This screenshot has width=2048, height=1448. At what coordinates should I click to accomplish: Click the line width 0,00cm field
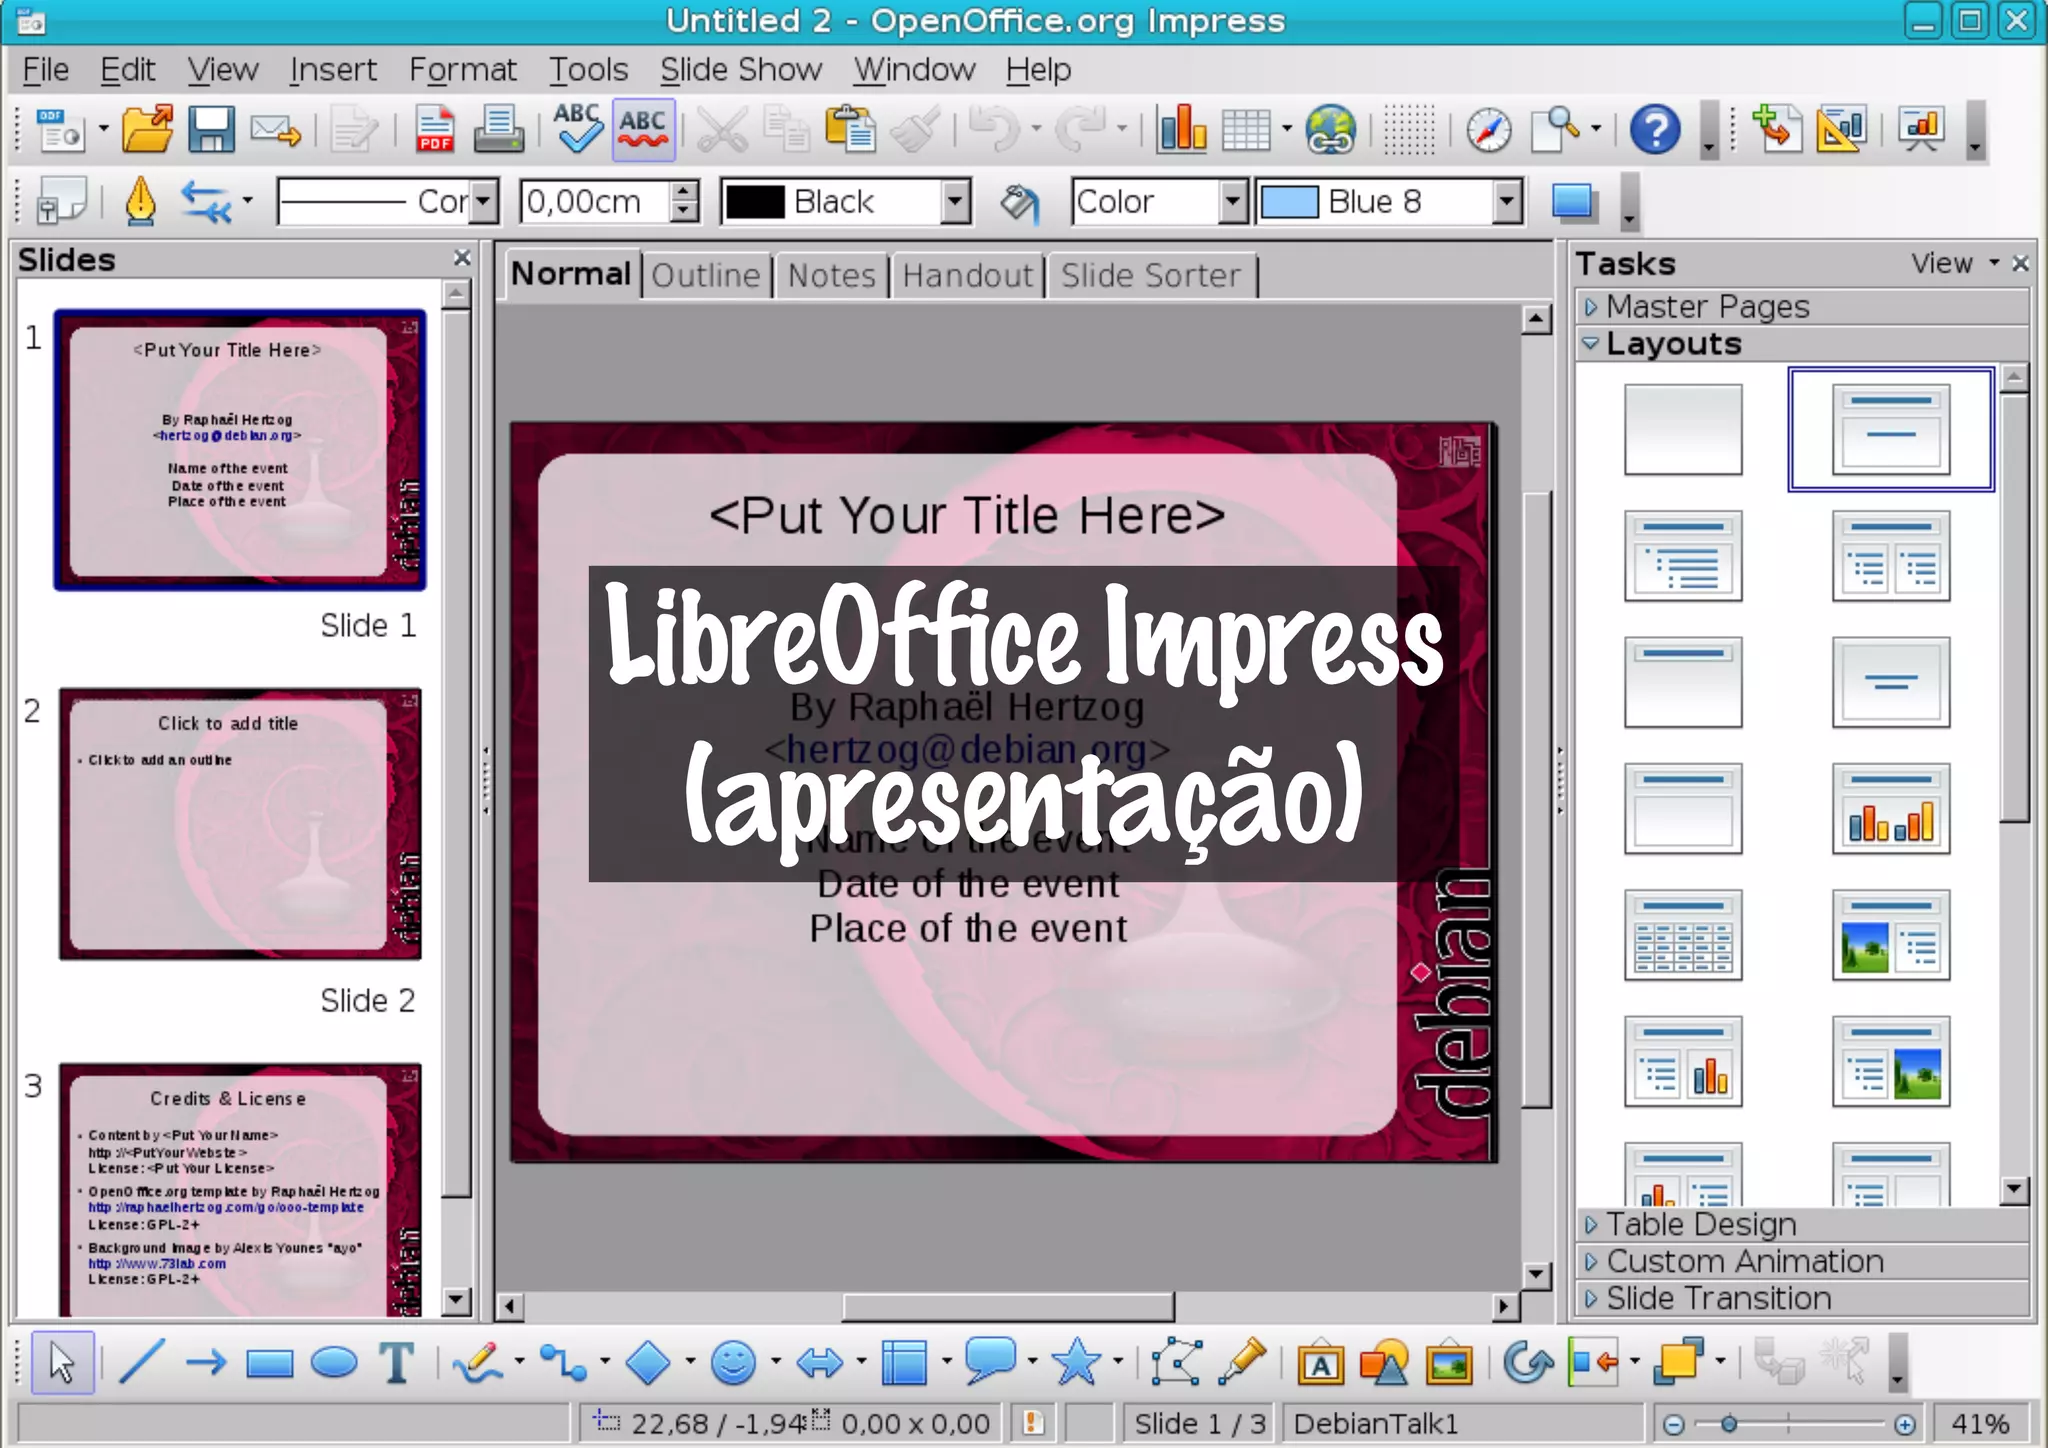tap(596, 202)
